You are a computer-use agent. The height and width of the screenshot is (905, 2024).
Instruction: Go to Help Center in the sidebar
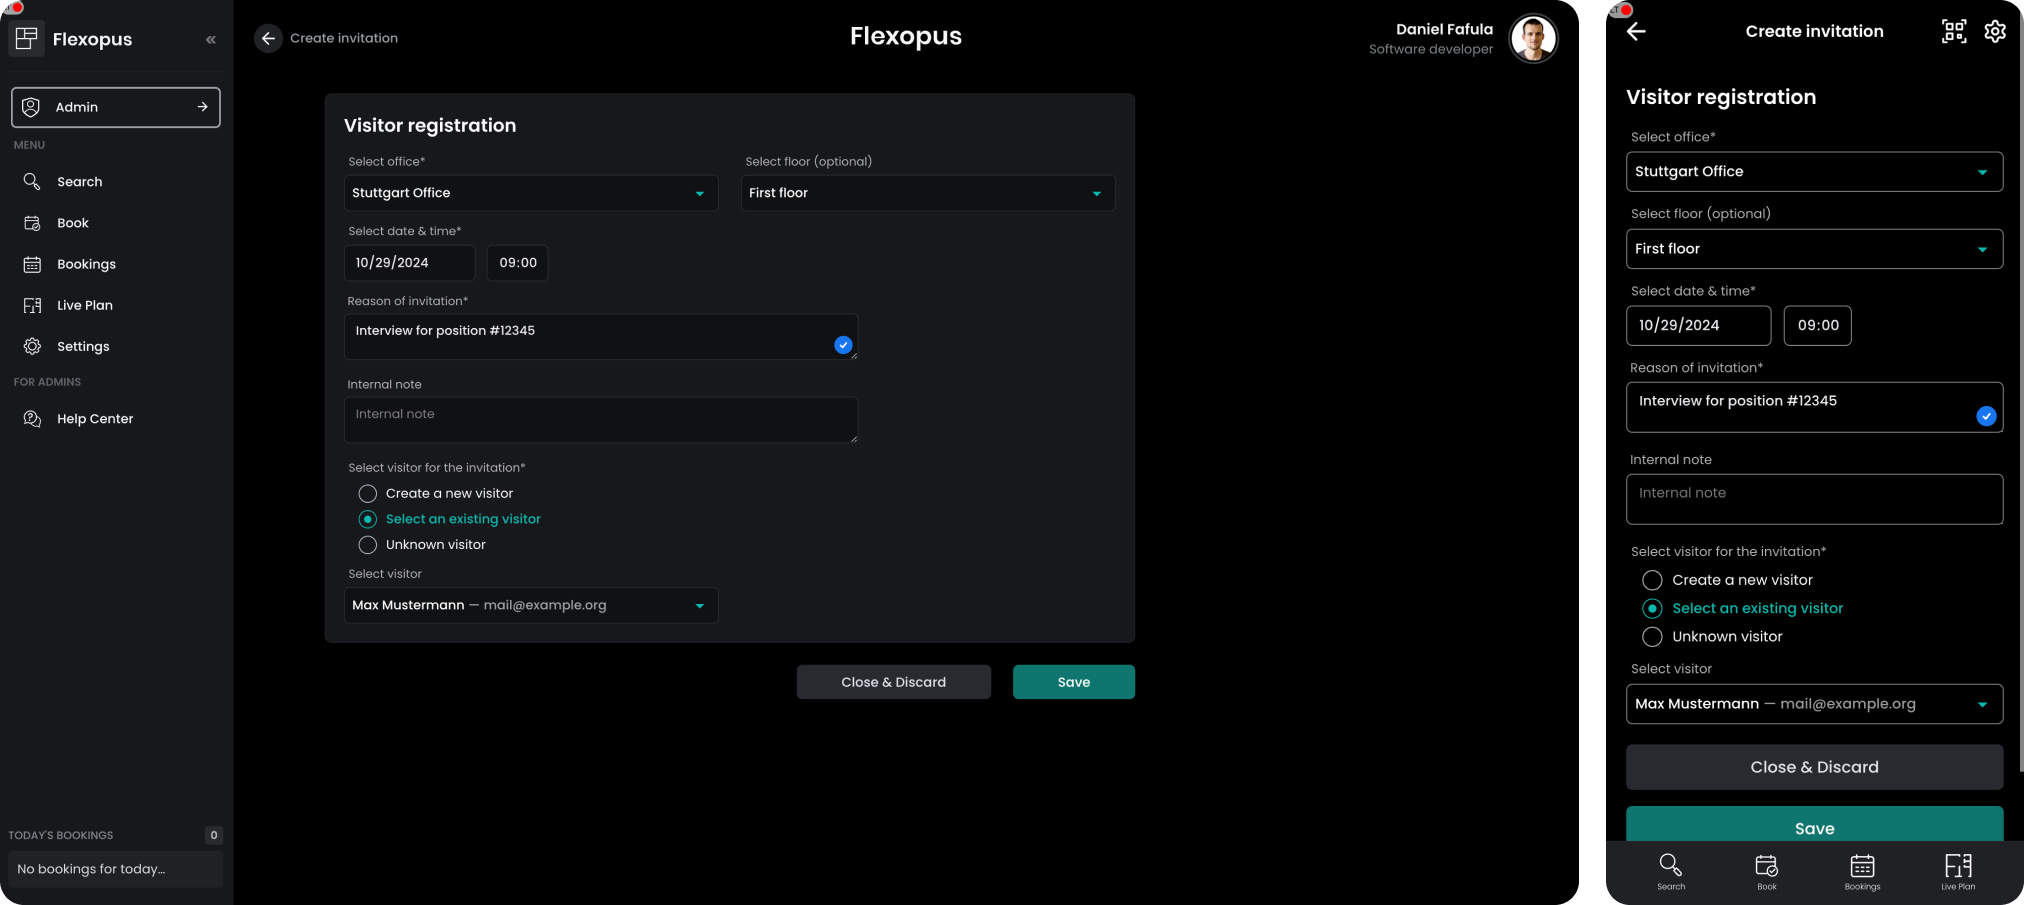[94, 419]
